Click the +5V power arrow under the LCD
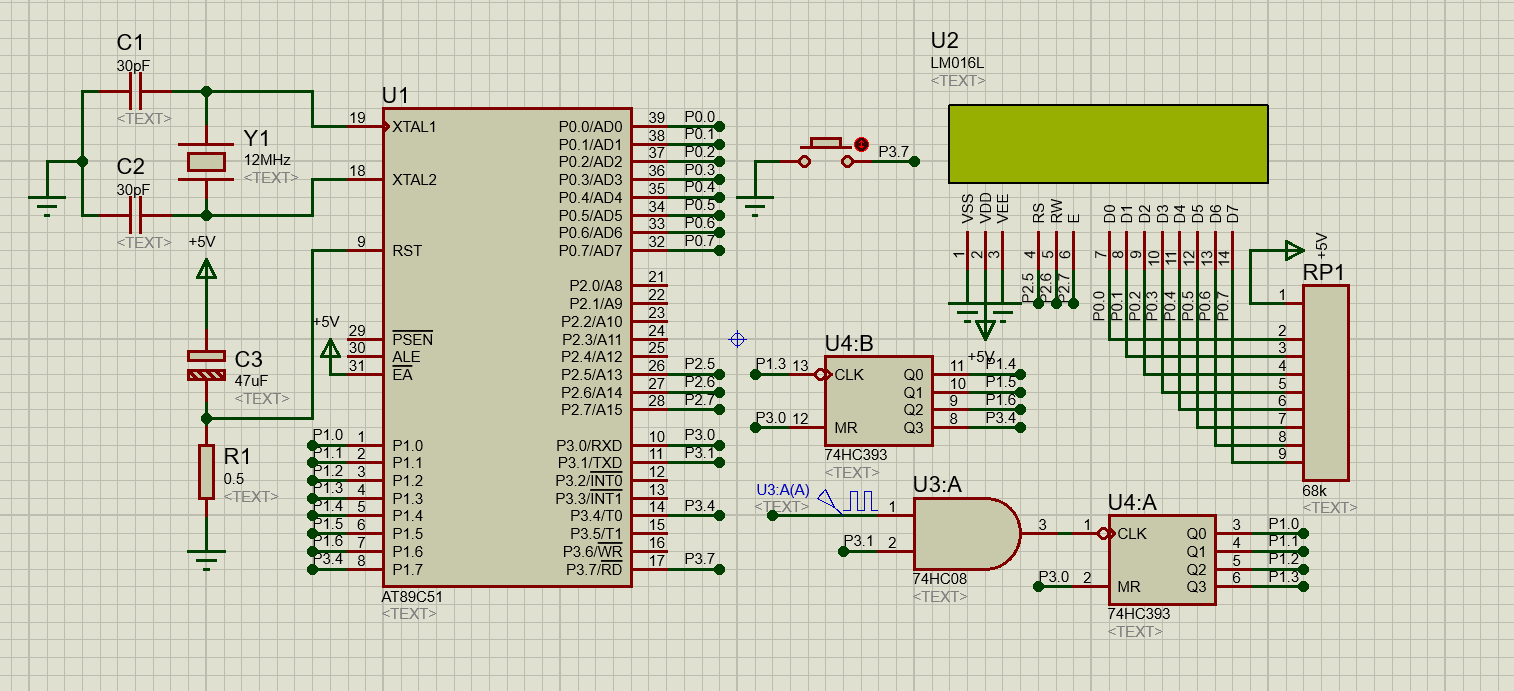The image size is (1514, 691). click(986, 329)
